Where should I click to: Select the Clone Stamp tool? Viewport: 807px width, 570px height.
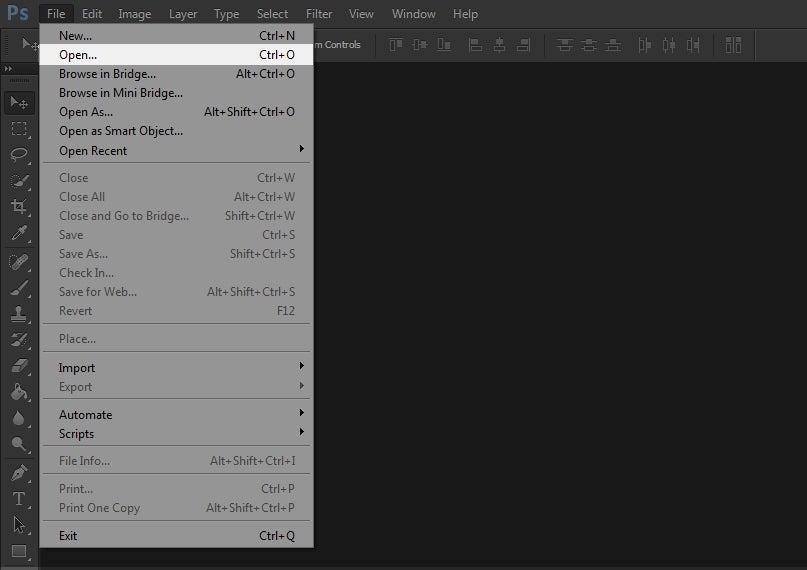point(19,314)
